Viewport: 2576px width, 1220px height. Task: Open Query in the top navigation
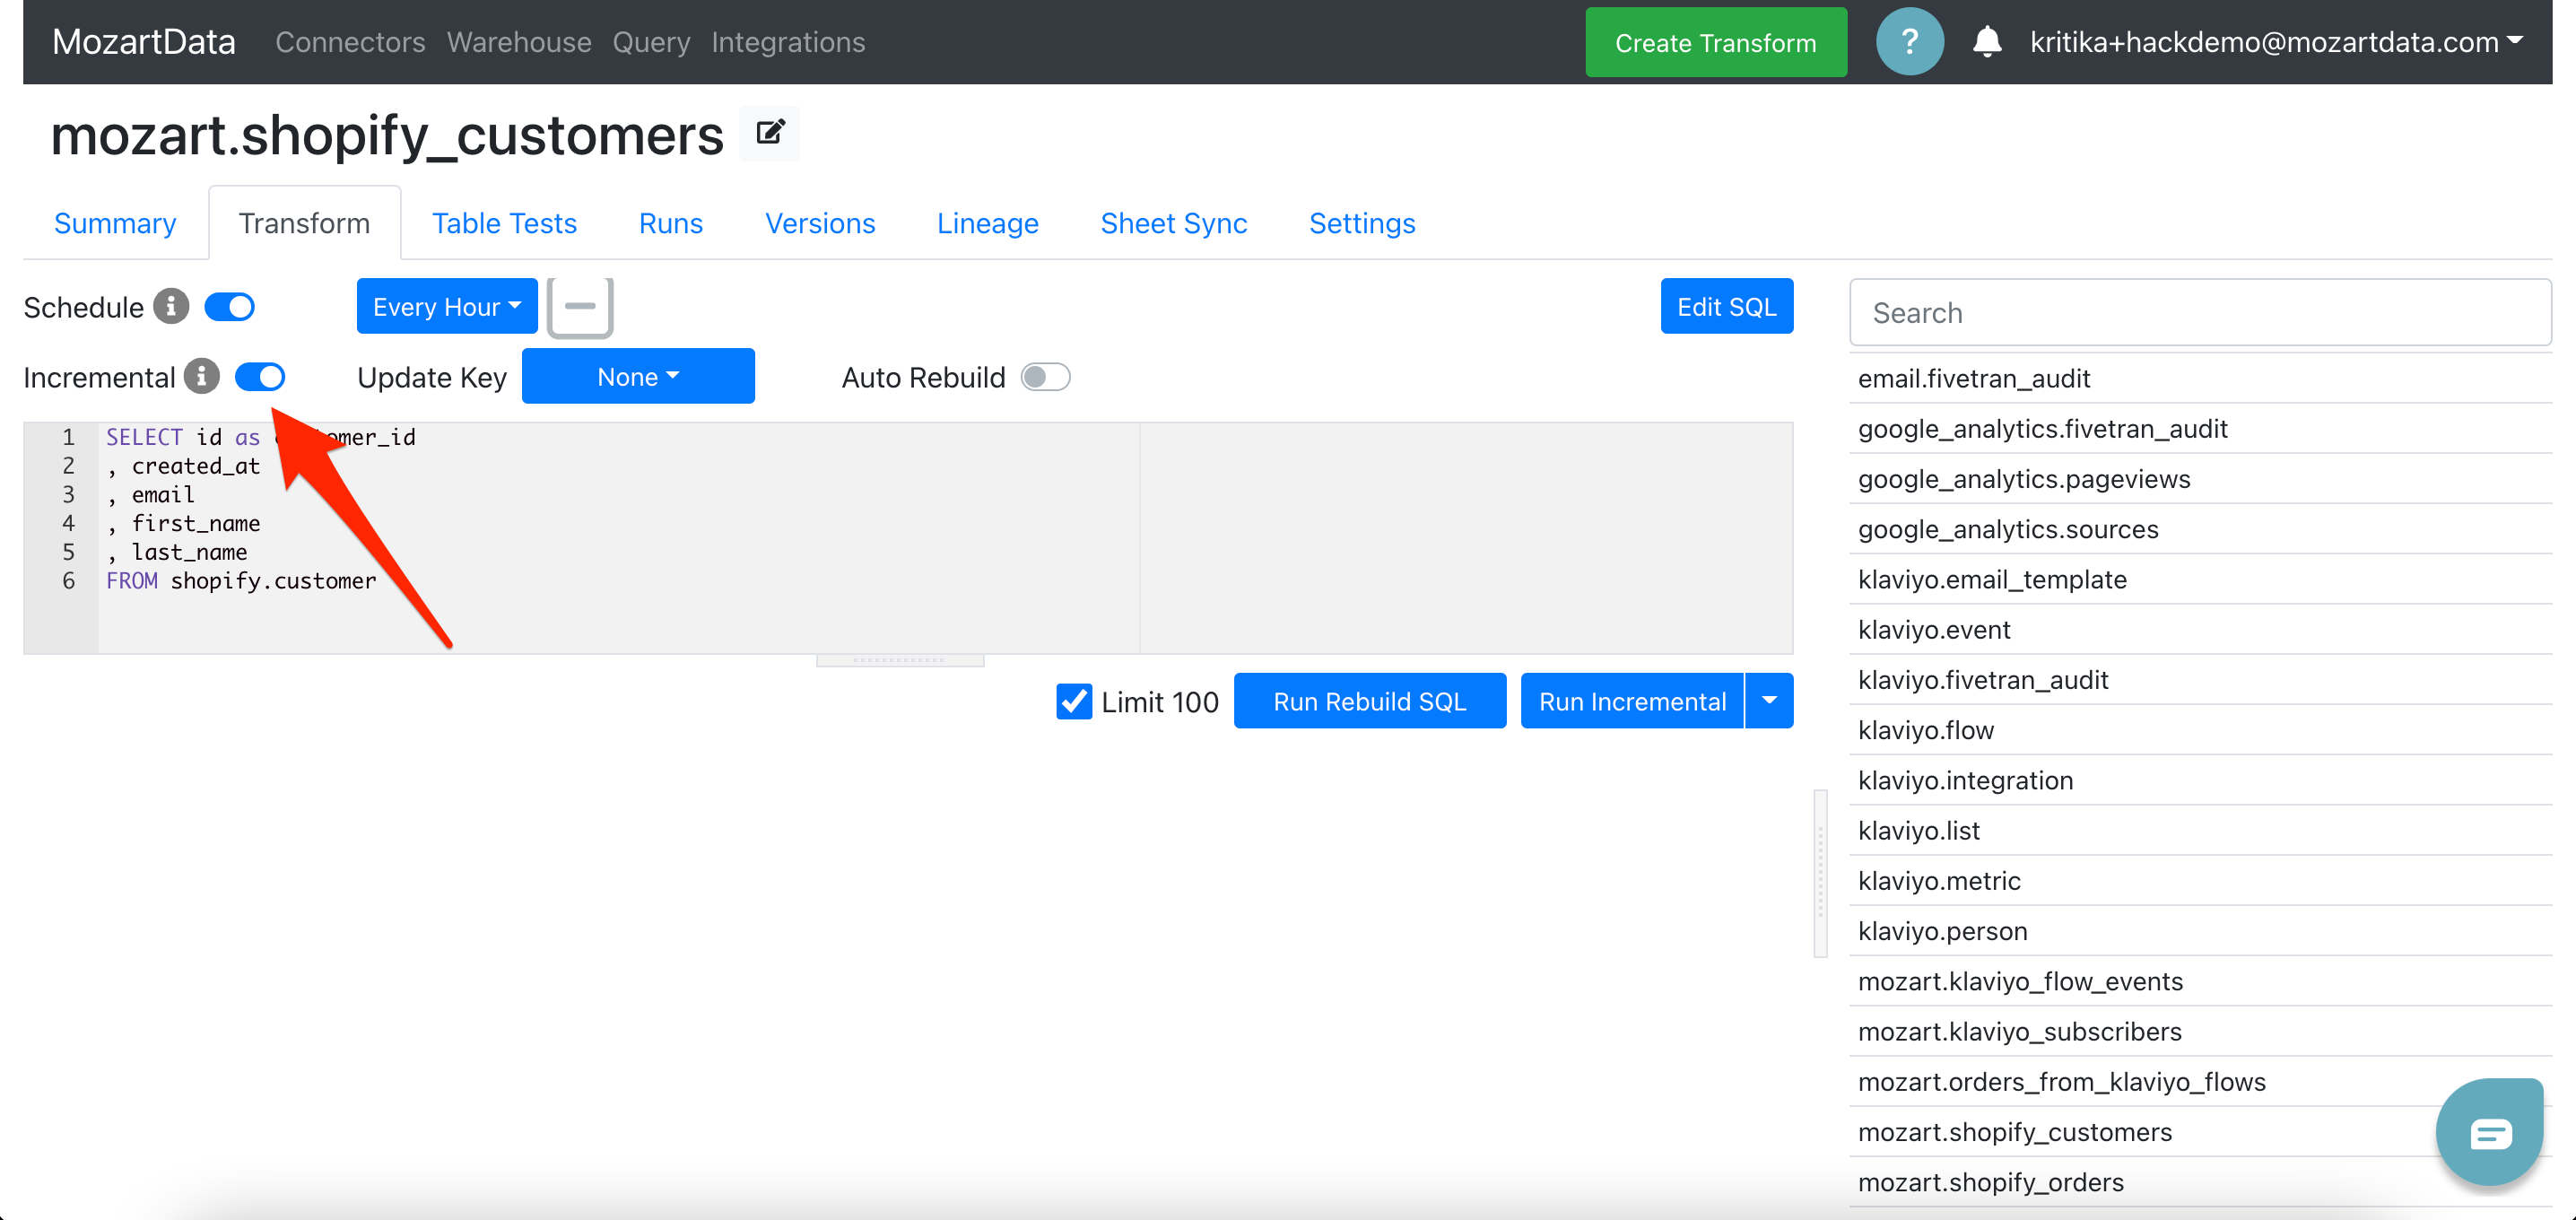(651, 42)
